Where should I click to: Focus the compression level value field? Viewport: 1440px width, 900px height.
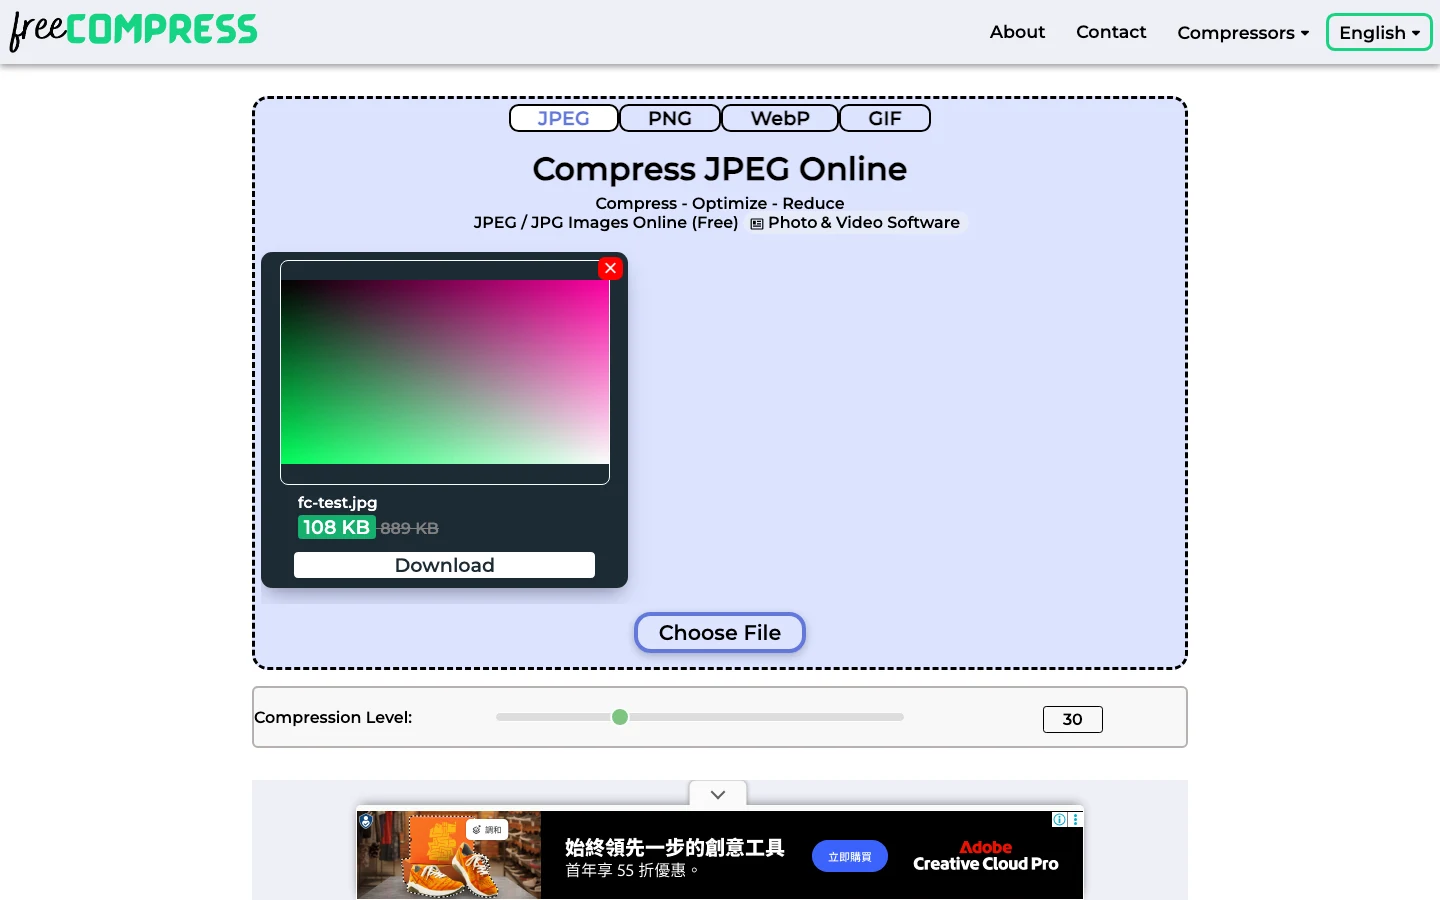(x=1072, y=719)
